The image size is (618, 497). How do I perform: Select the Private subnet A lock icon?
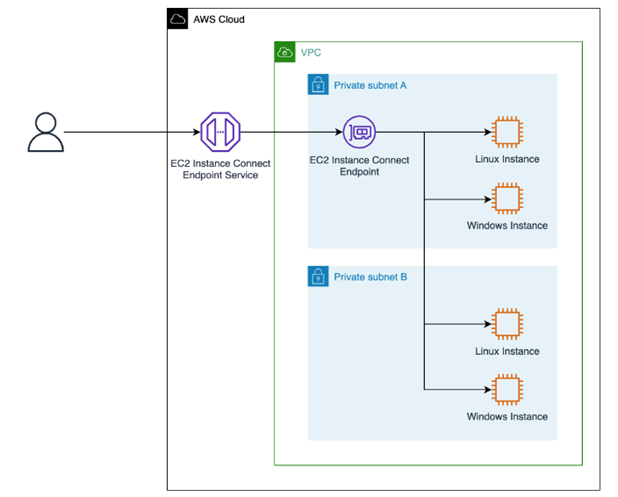[x=318, y=85]
